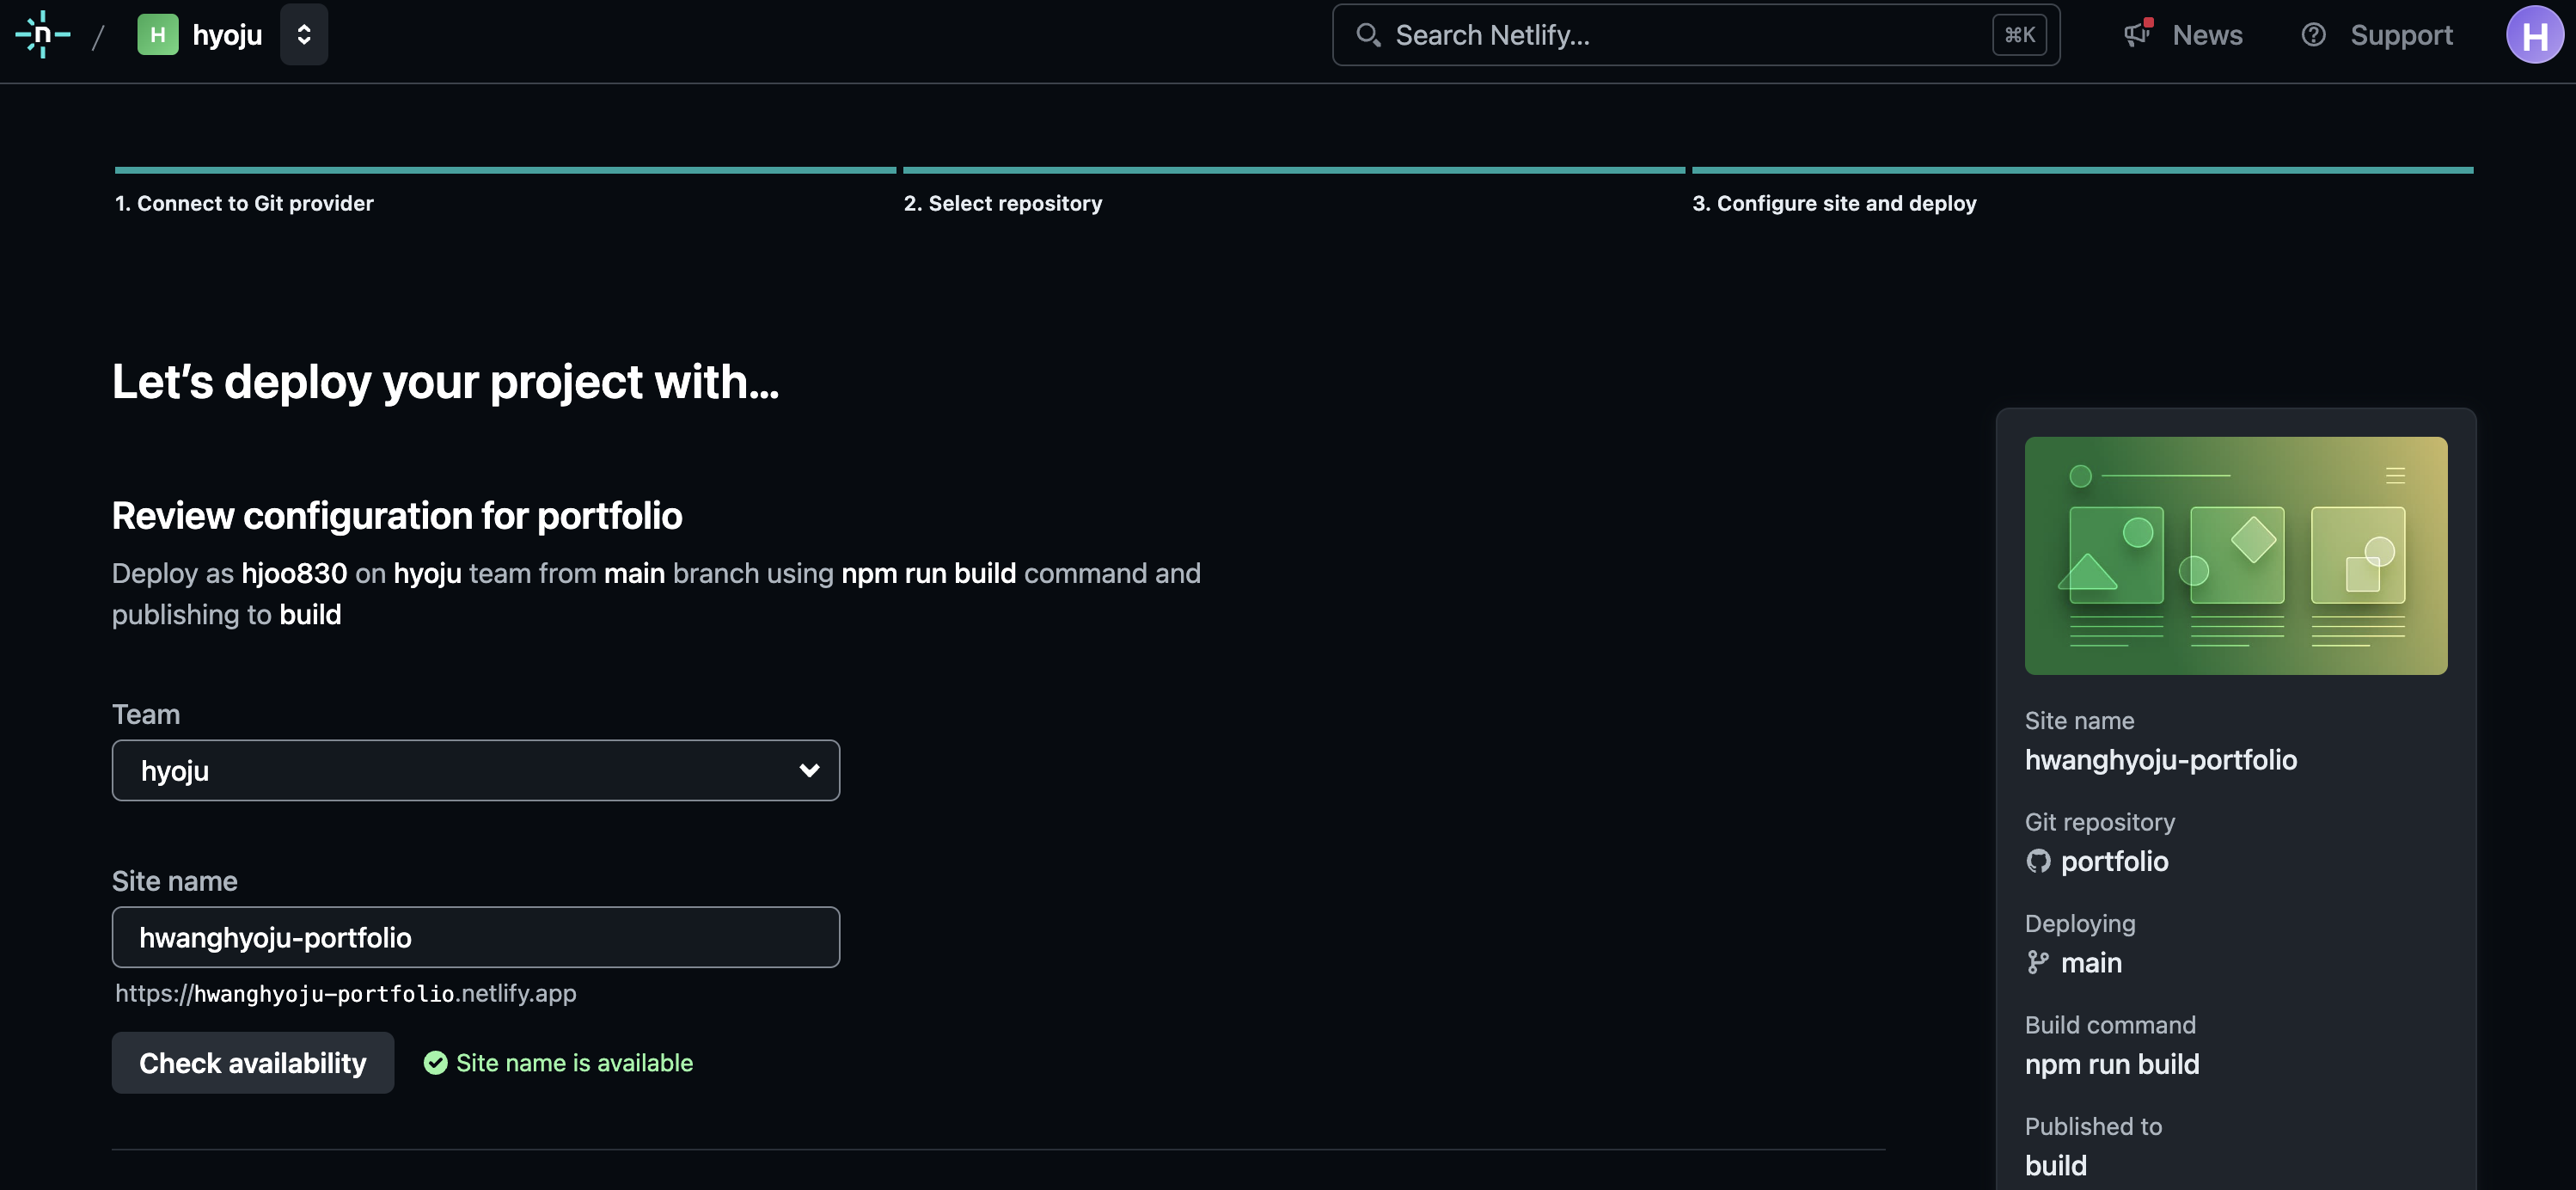This screenshot has width=2576, height=1190.
Task: Open the team switcher arrows button
Action: 304,35
